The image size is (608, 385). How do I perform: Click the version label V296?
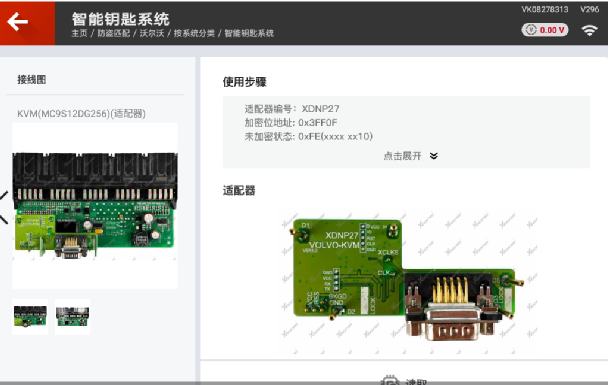[x=590, y=9]
